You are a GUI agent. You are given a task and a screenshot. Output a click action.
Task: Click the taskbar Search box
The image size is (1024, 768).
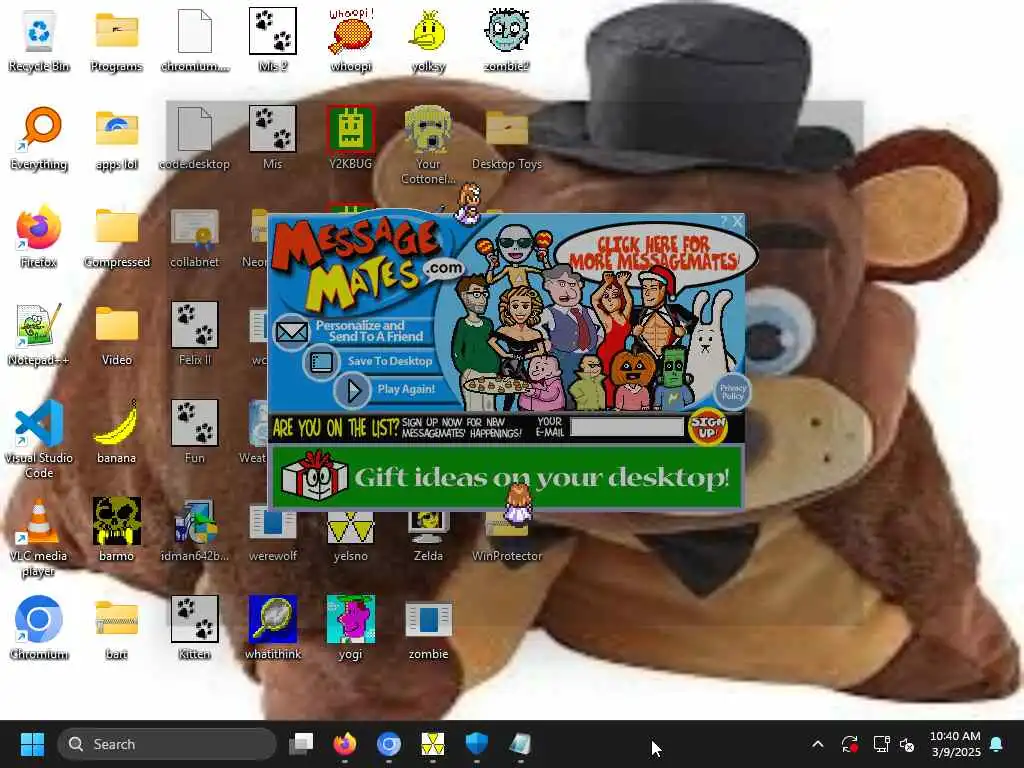pos(167,744)
